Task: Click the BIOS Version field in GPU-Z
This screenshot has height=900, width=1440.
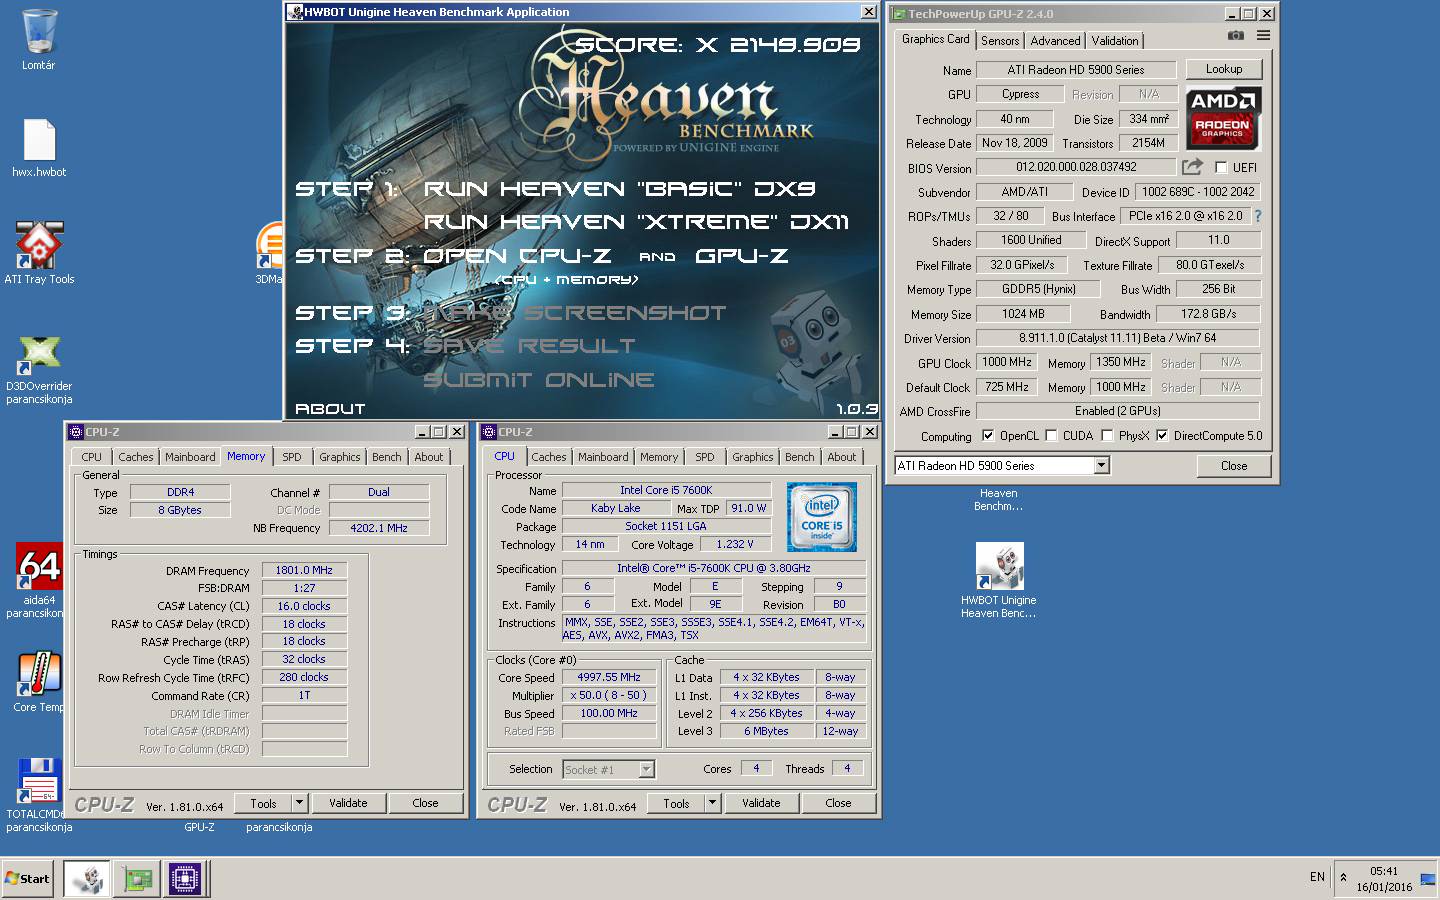Action: (x=1076, y=167)
